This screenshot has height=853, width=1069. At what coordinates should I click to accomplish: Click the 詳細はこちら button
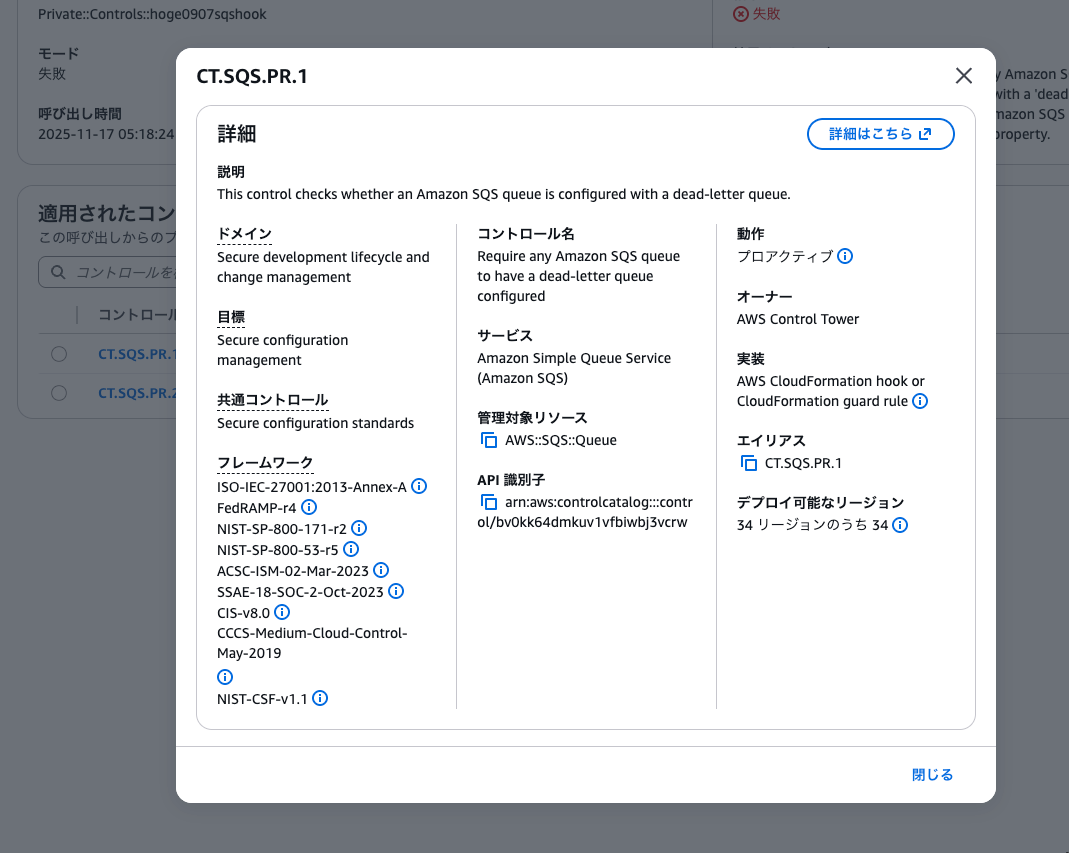click(x=880, y=133)
